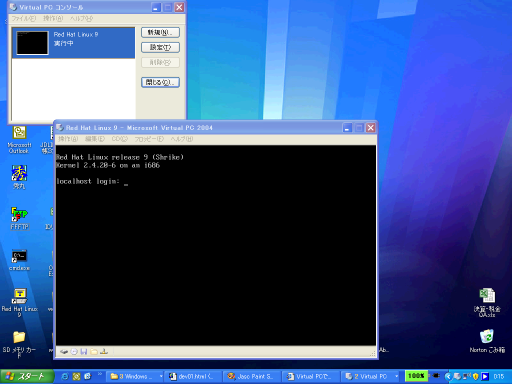
Task: Select the Excel spreadsheet file on desktop
Action: [487, 302]
